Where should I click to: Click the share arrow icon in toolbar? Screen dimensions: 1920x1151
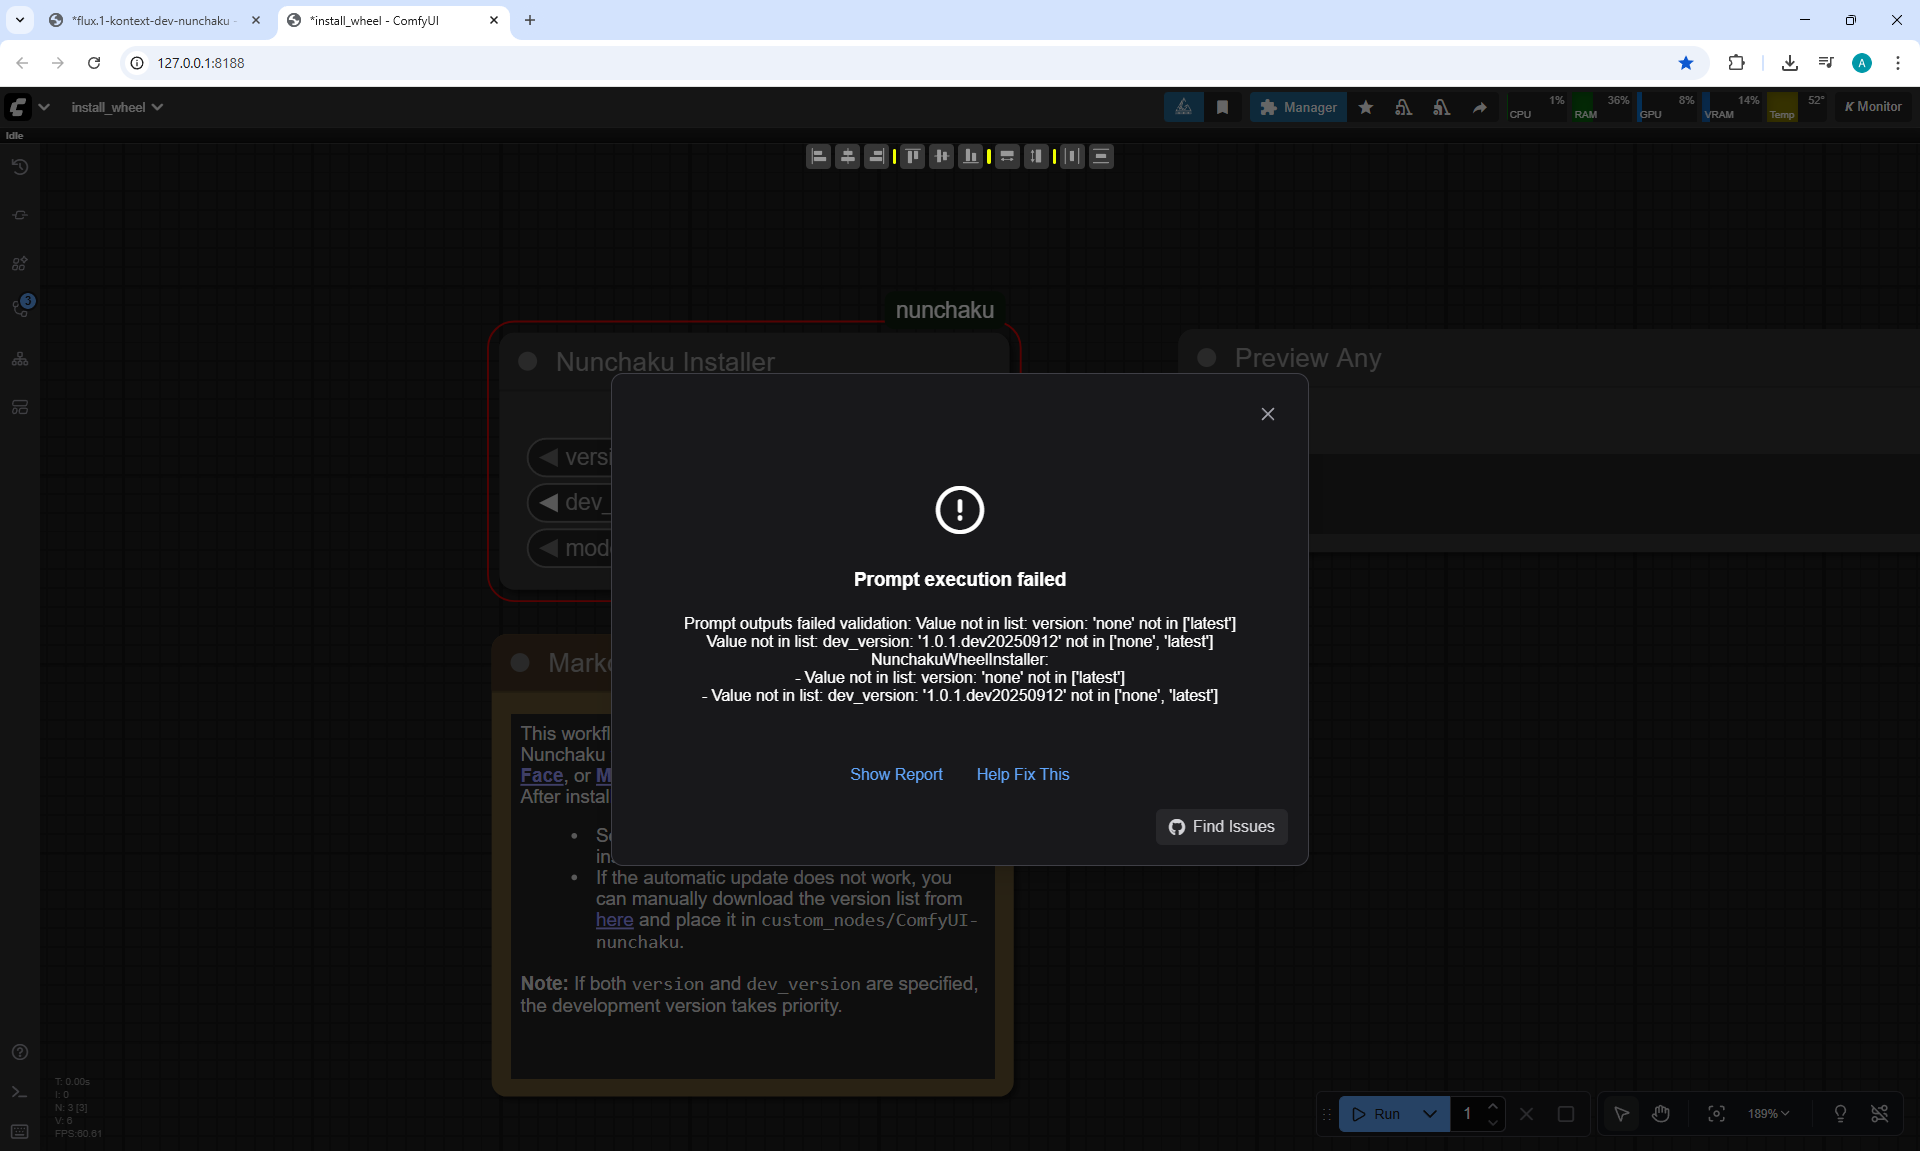point(1479,107)
